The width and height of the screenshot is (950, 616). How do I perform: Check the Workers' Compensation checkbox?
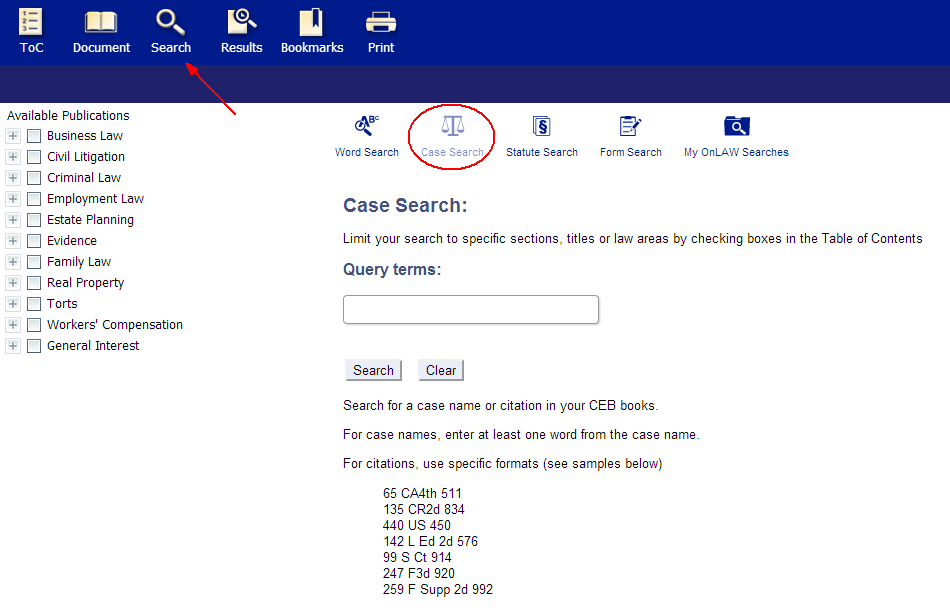34,325
